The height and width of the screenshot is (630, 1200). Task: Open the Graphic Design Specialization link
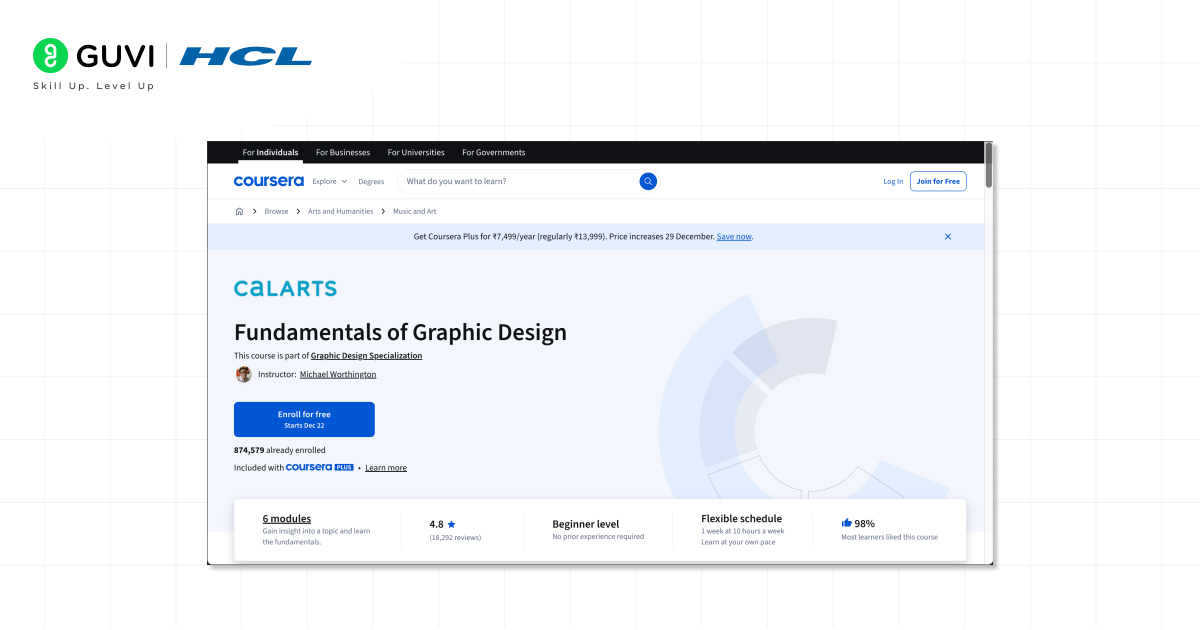[x=366, y=356]
